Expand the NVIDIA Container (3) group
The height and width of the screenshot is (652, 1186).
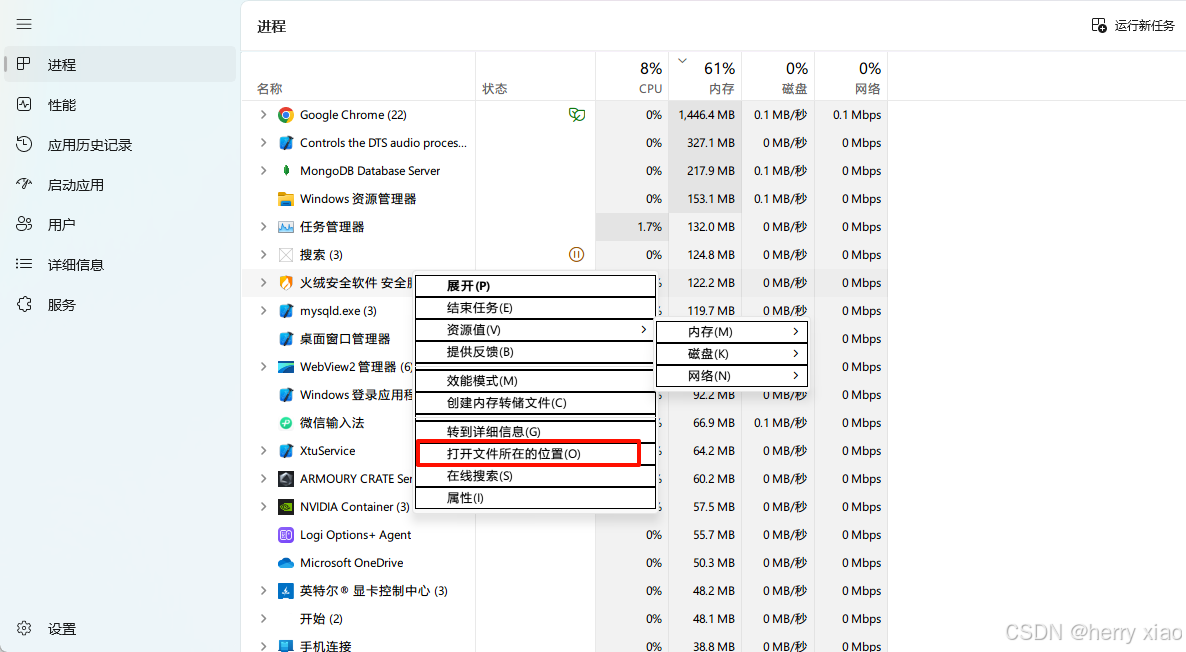(x=263, y=507)
